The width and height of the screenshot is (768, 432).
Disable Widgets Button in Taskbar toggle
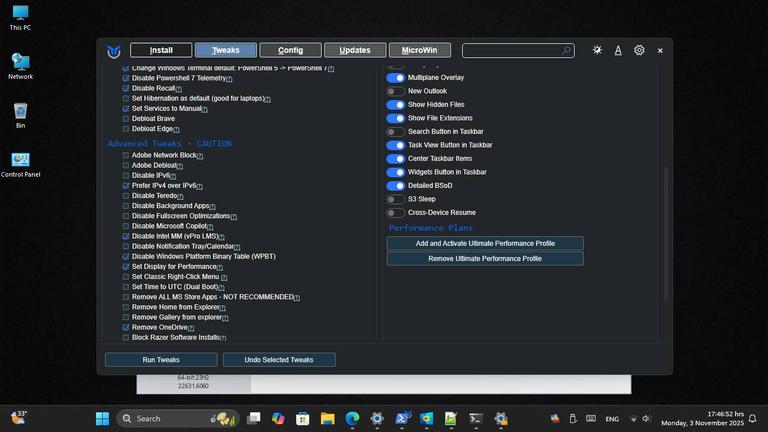(395, 172)
